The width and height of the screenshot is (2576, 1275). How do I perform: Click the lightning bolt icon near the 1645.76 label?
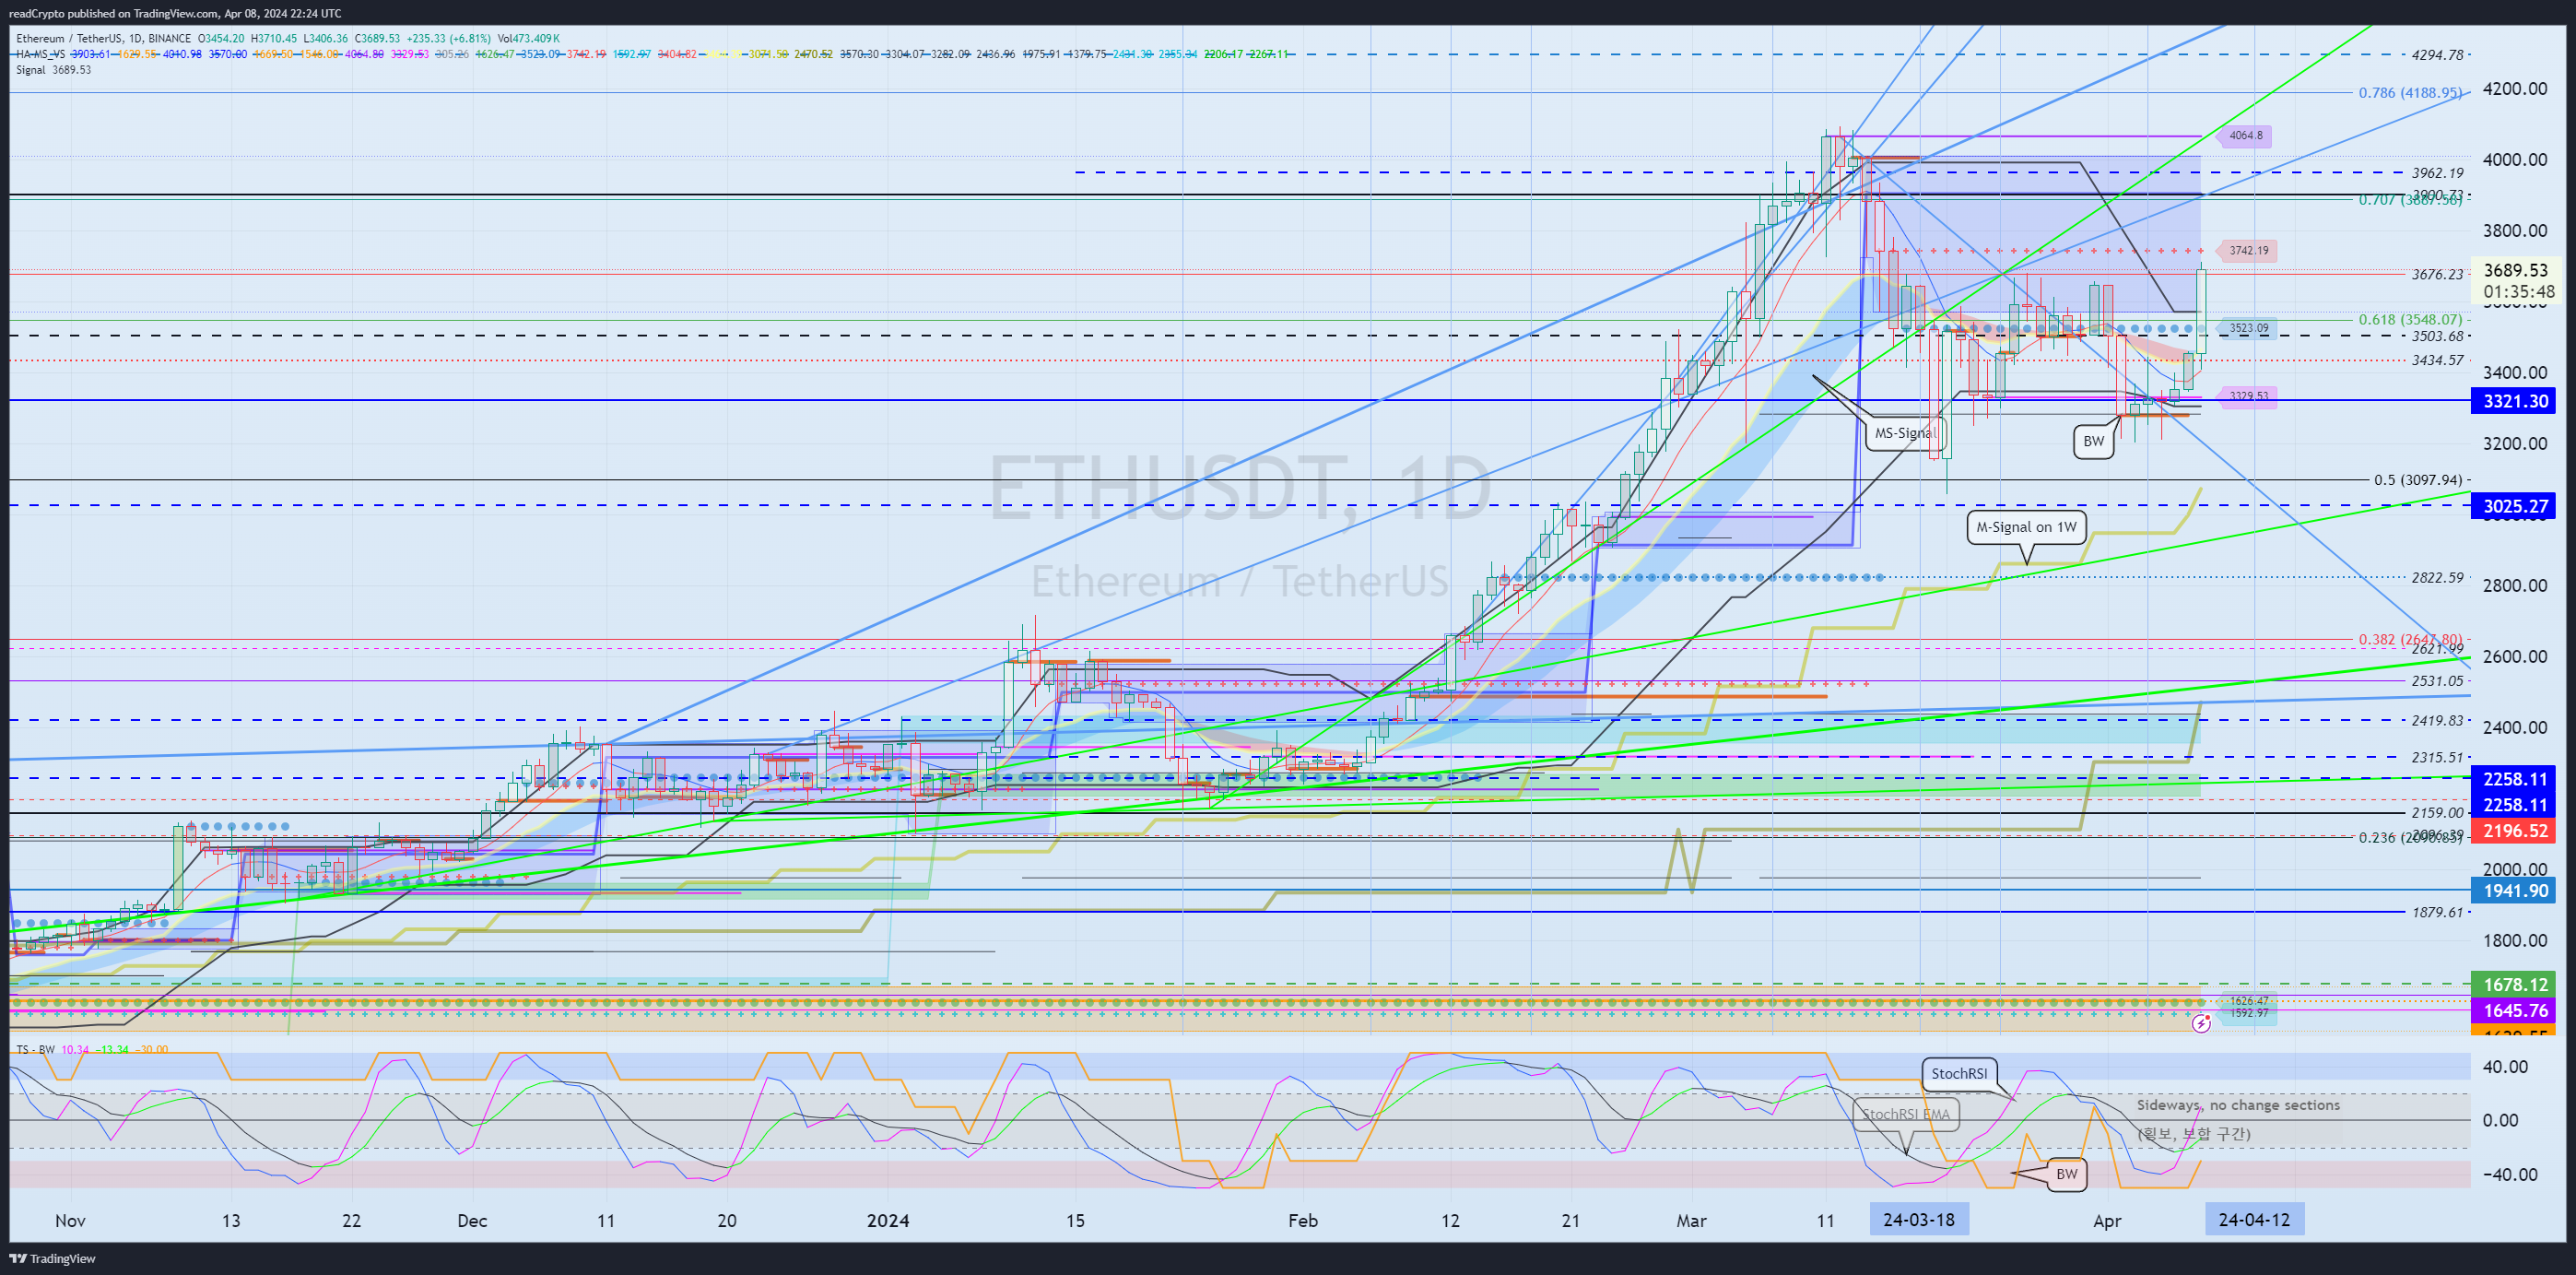[x=2201, y=1023]
